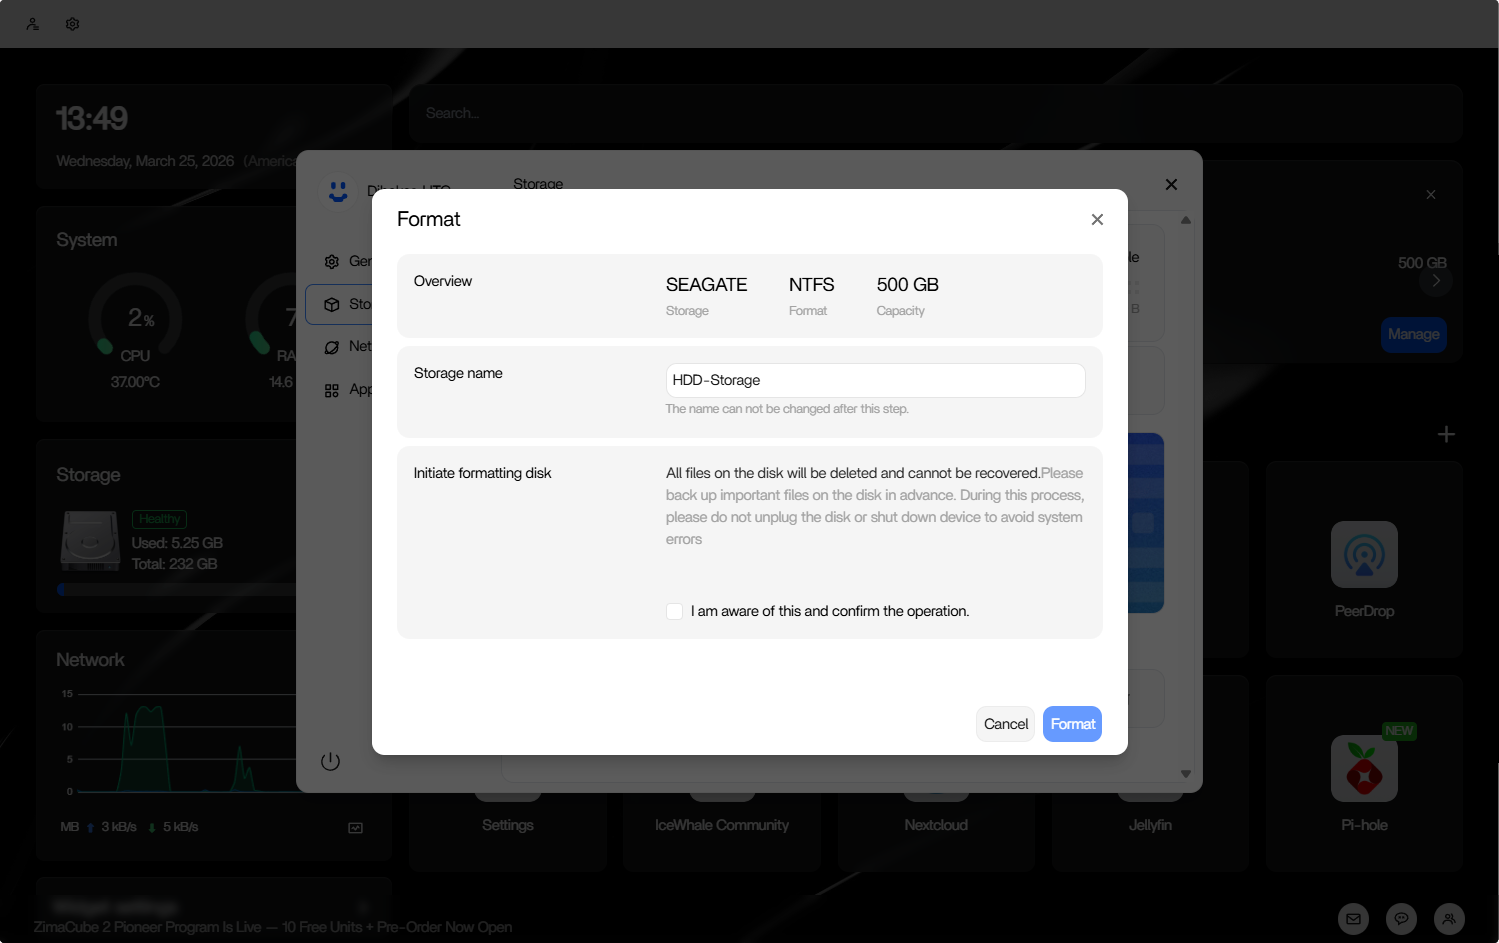
Task: Select the Network icon in settings sidebar
Action: pyautogui.click(x=332, y=347)
